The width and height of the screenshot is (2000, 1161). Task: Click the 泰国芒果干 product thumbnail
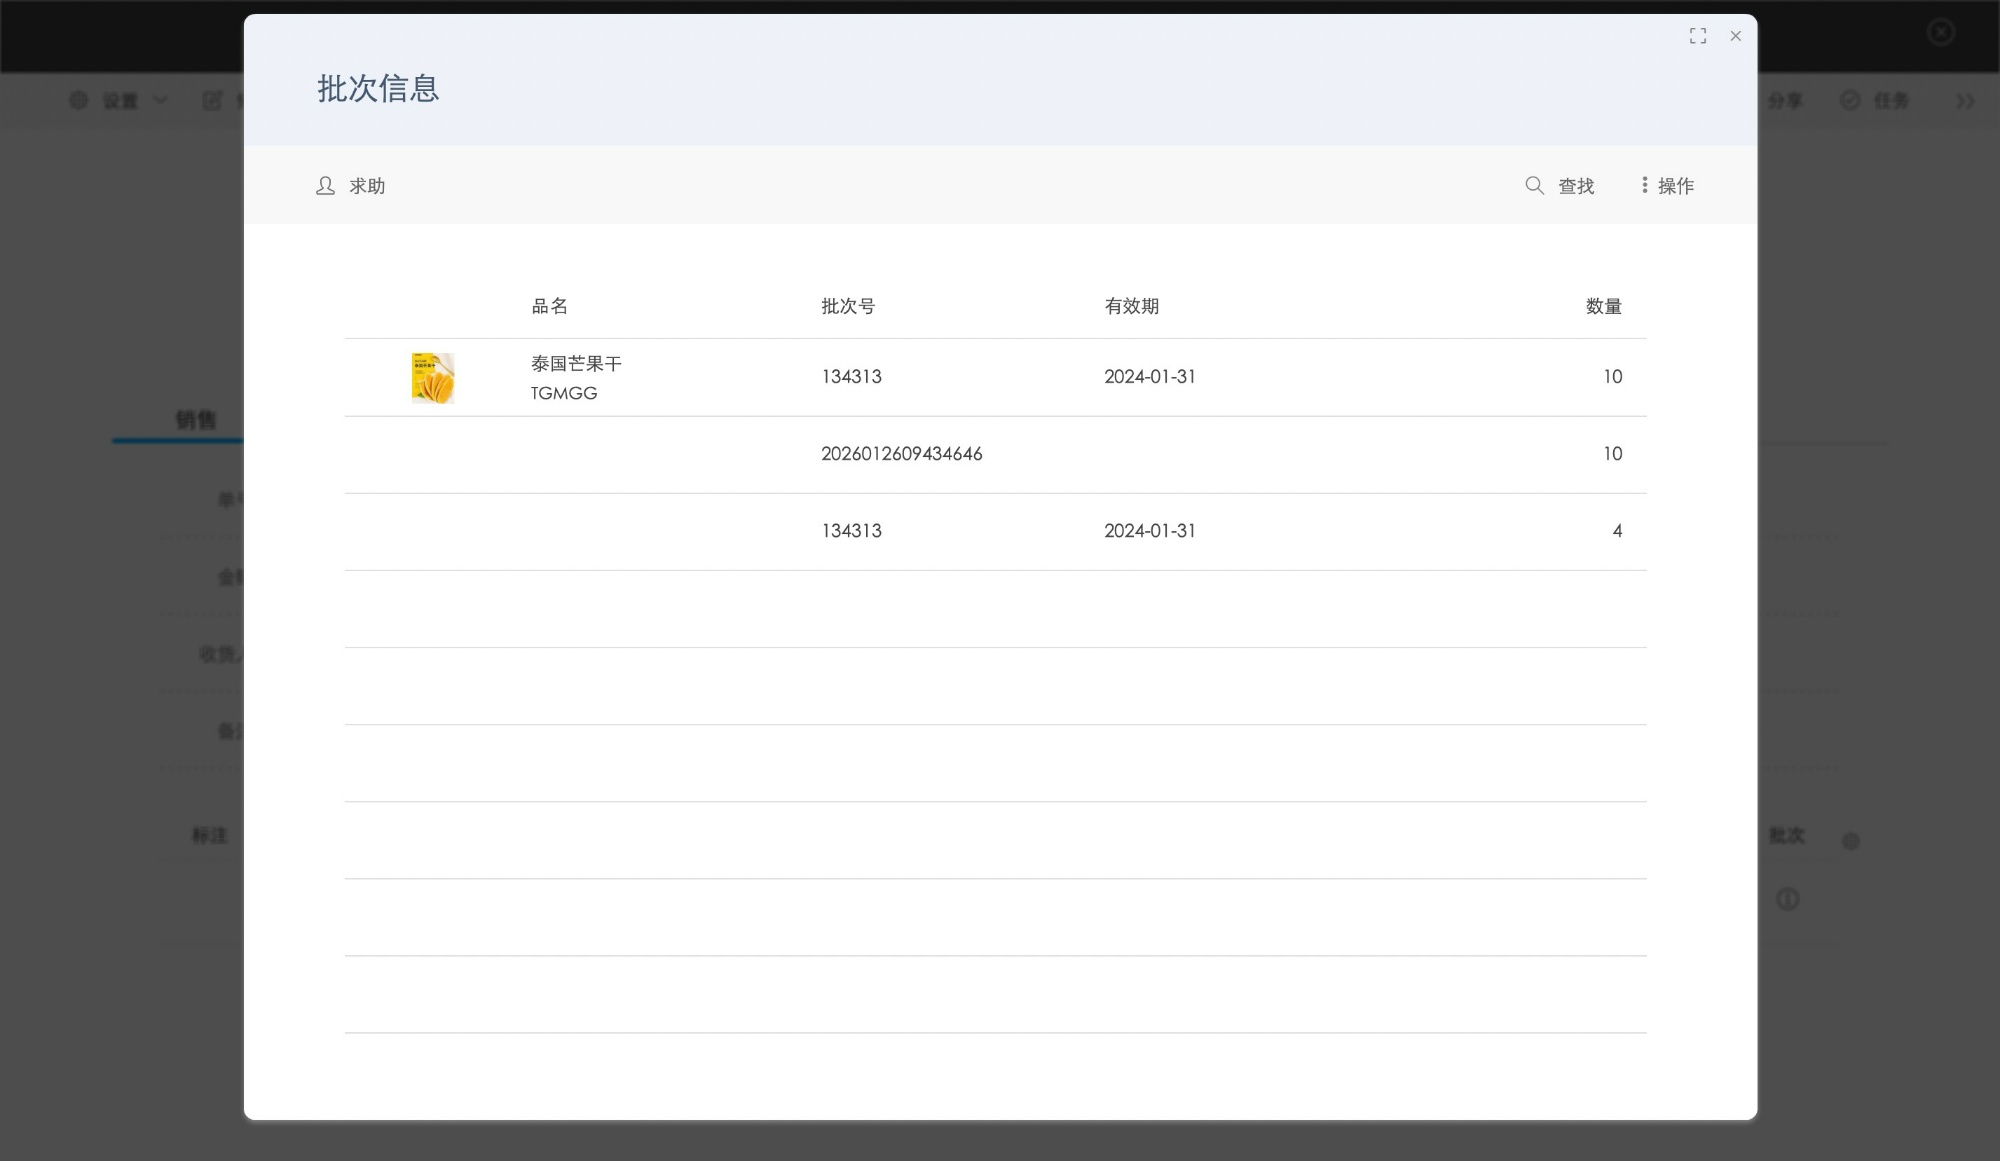pos(433,378)
